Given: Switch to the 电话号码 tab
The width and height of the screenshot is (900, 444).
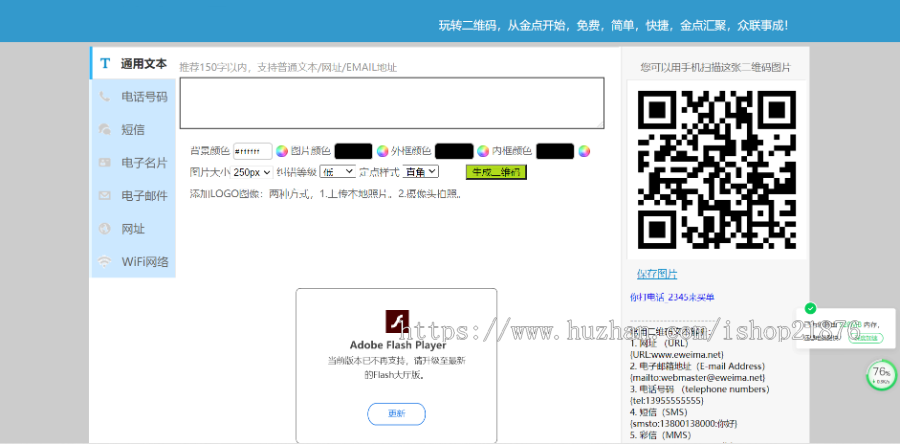Looking at the screenshot, I should (x=133, y=96).
